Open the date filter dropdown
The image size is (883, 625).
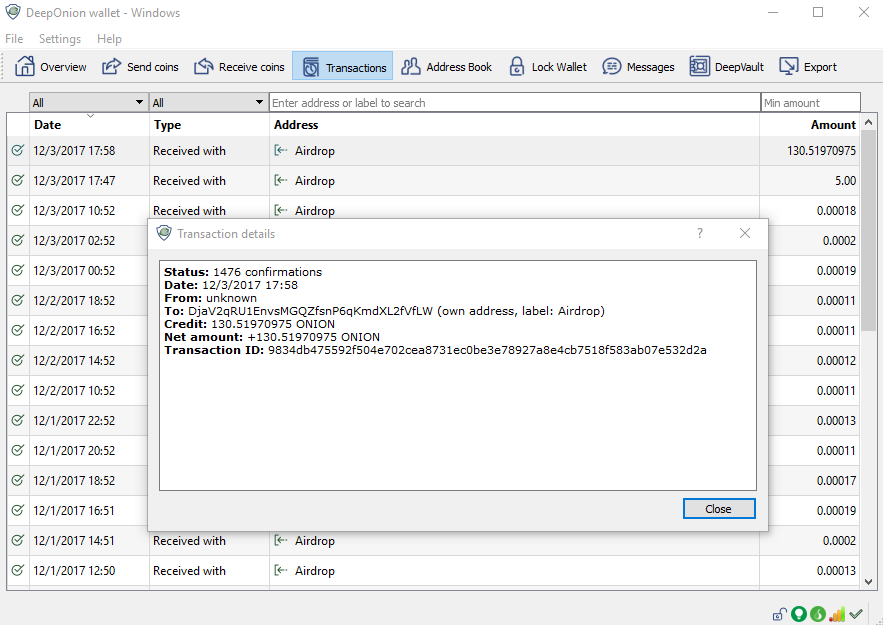[x=88, y=101]
